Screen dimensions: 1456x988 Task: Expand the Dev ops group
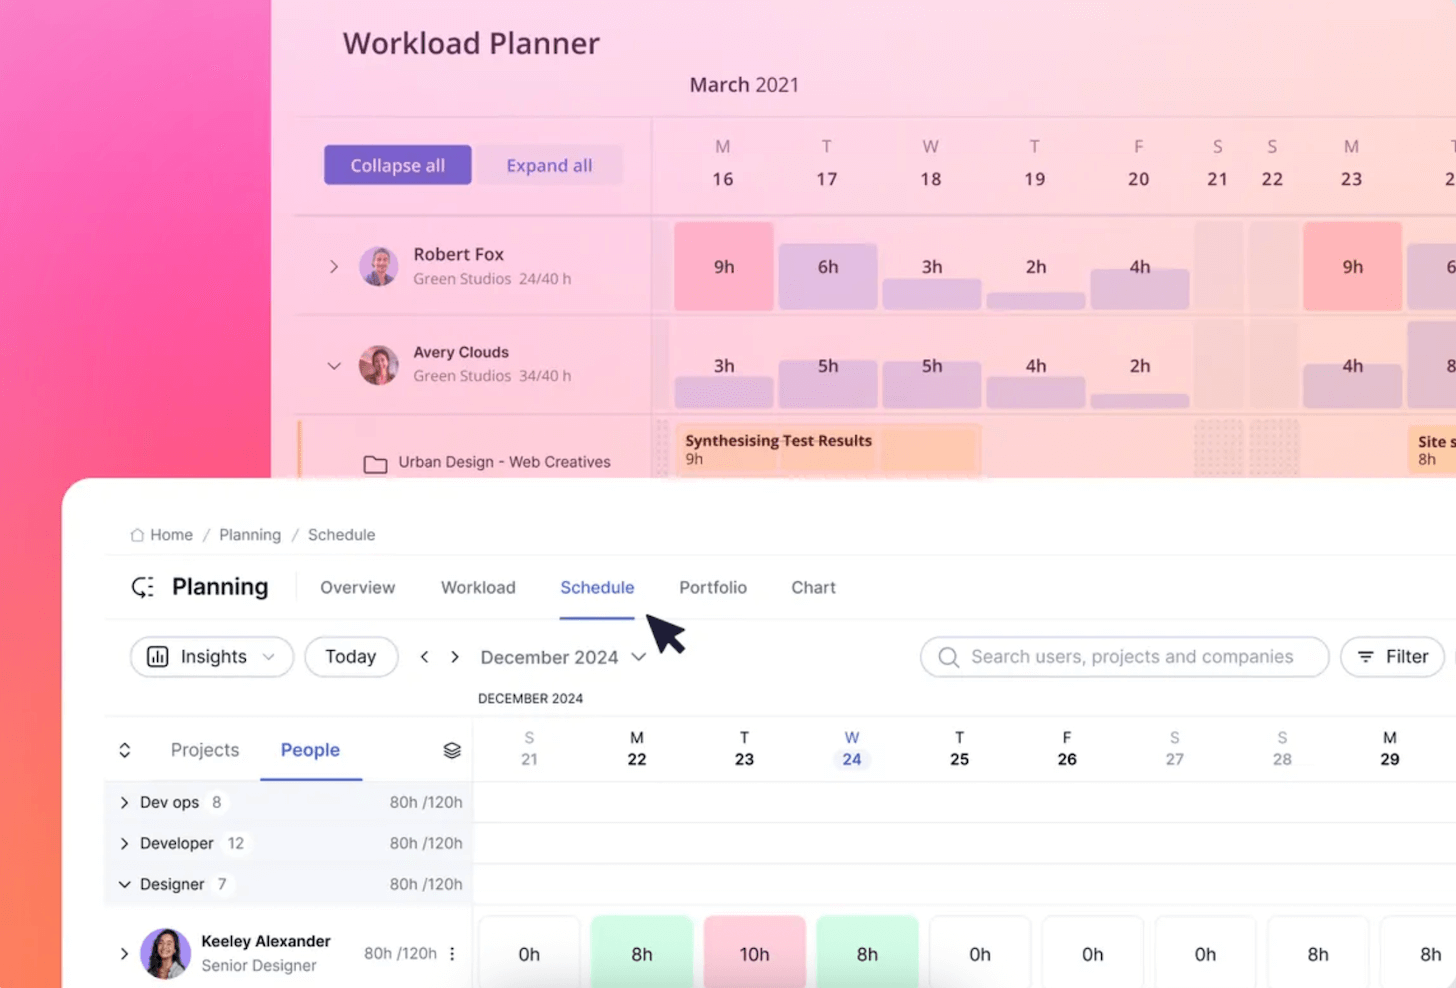coord(124,802)
